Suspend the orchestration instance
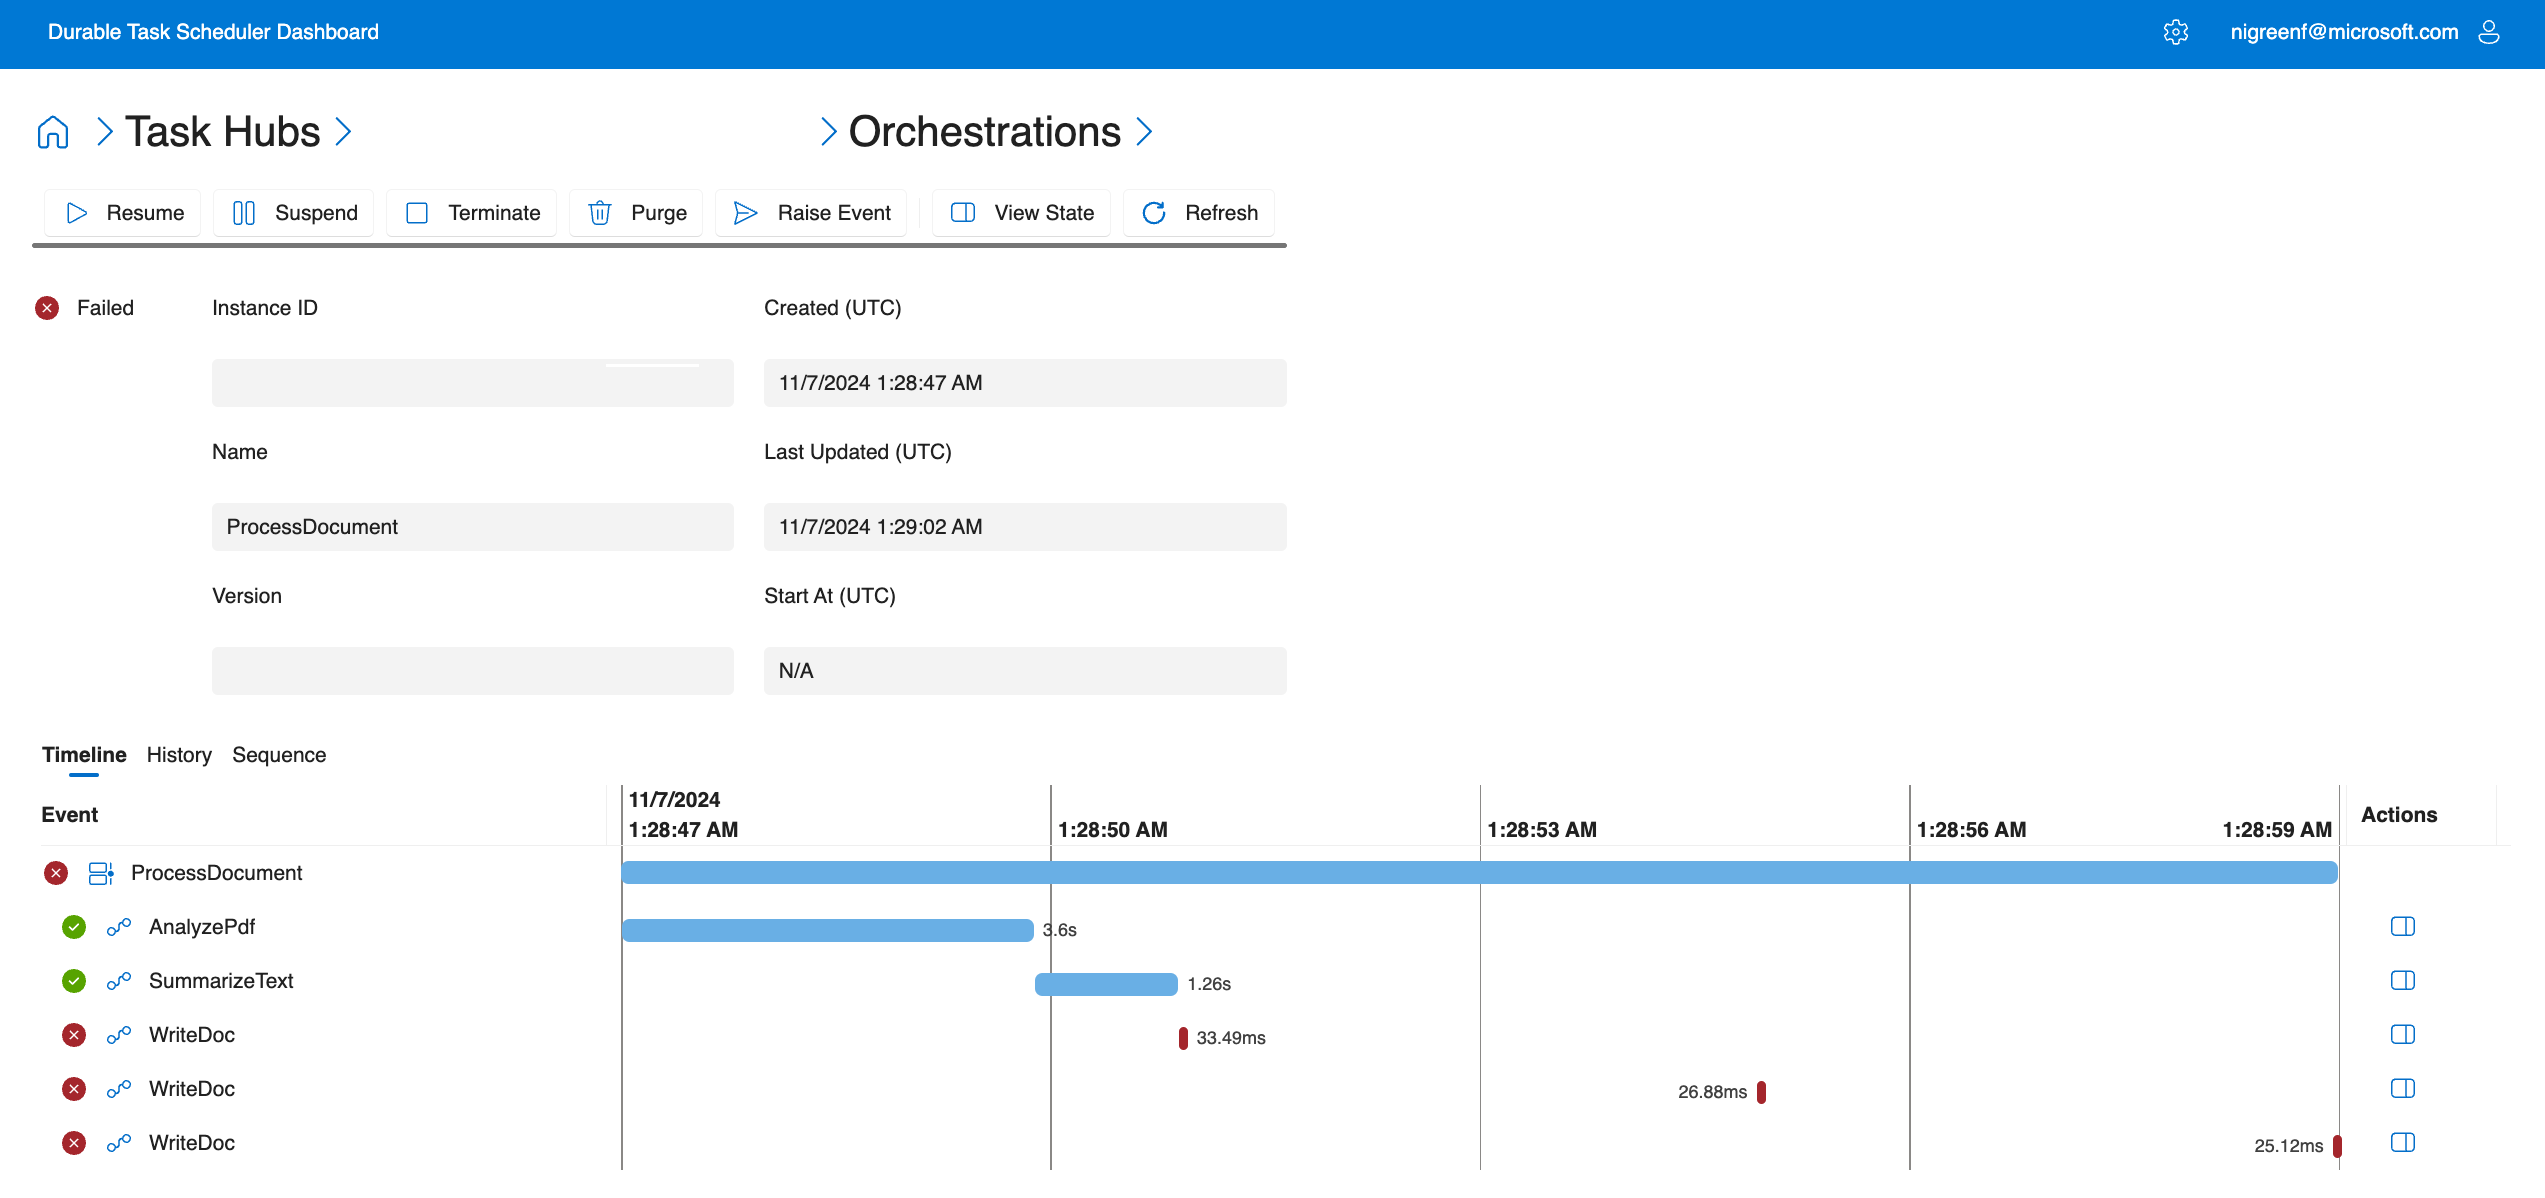2545x1198 pixels. tap(293, 212)
